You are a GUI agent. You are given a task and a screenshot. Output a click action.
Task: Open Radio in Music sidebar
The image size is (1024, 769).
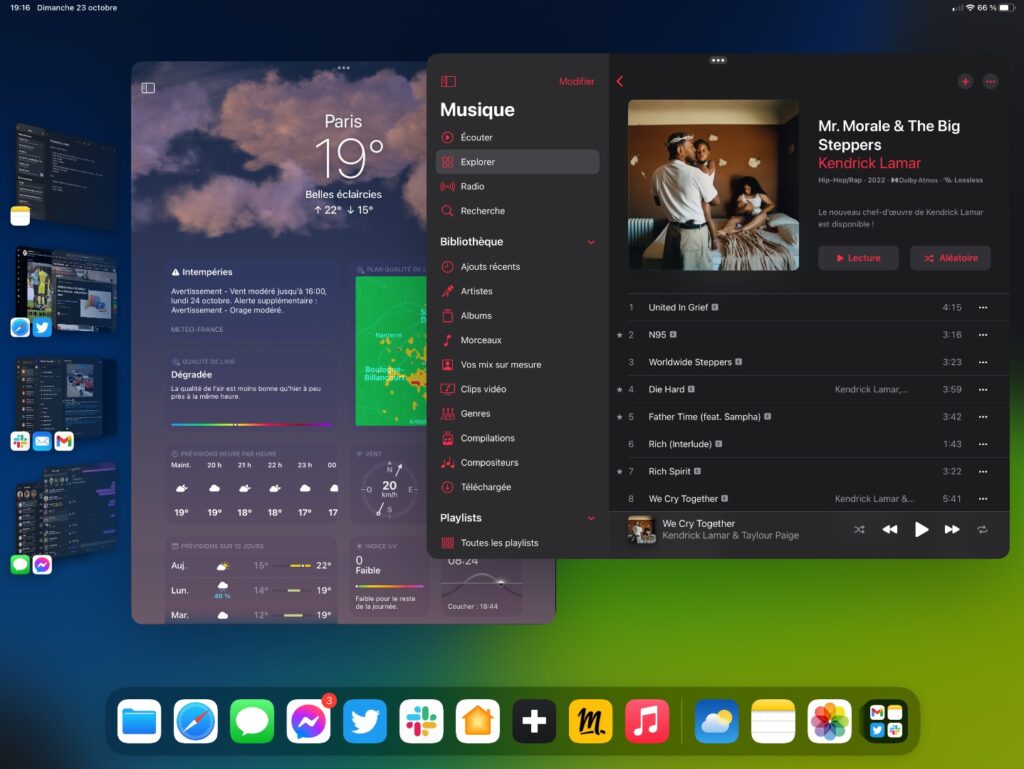tap(517, 187)
